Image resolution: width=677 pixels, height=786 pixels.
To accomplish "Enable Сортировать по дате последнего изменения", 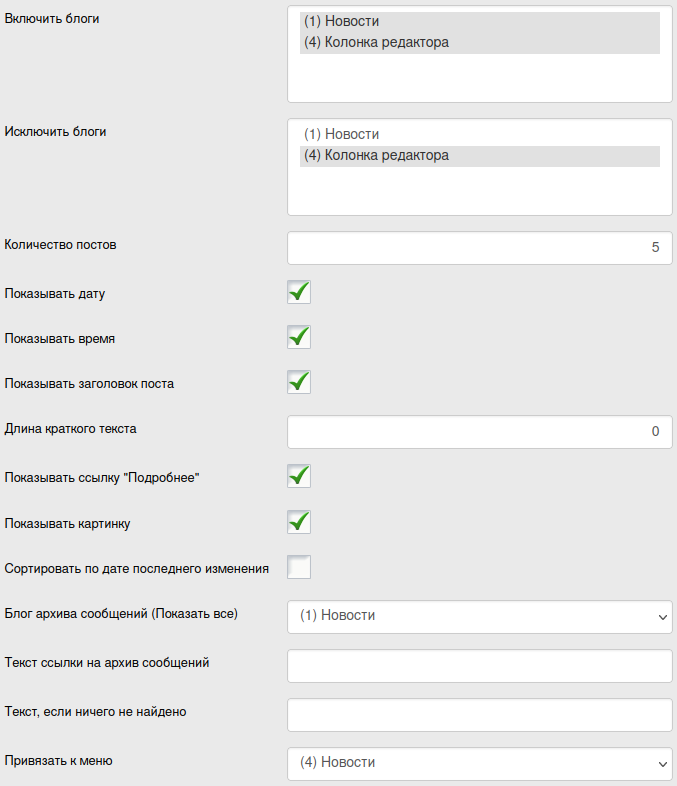I will point(299,567).
